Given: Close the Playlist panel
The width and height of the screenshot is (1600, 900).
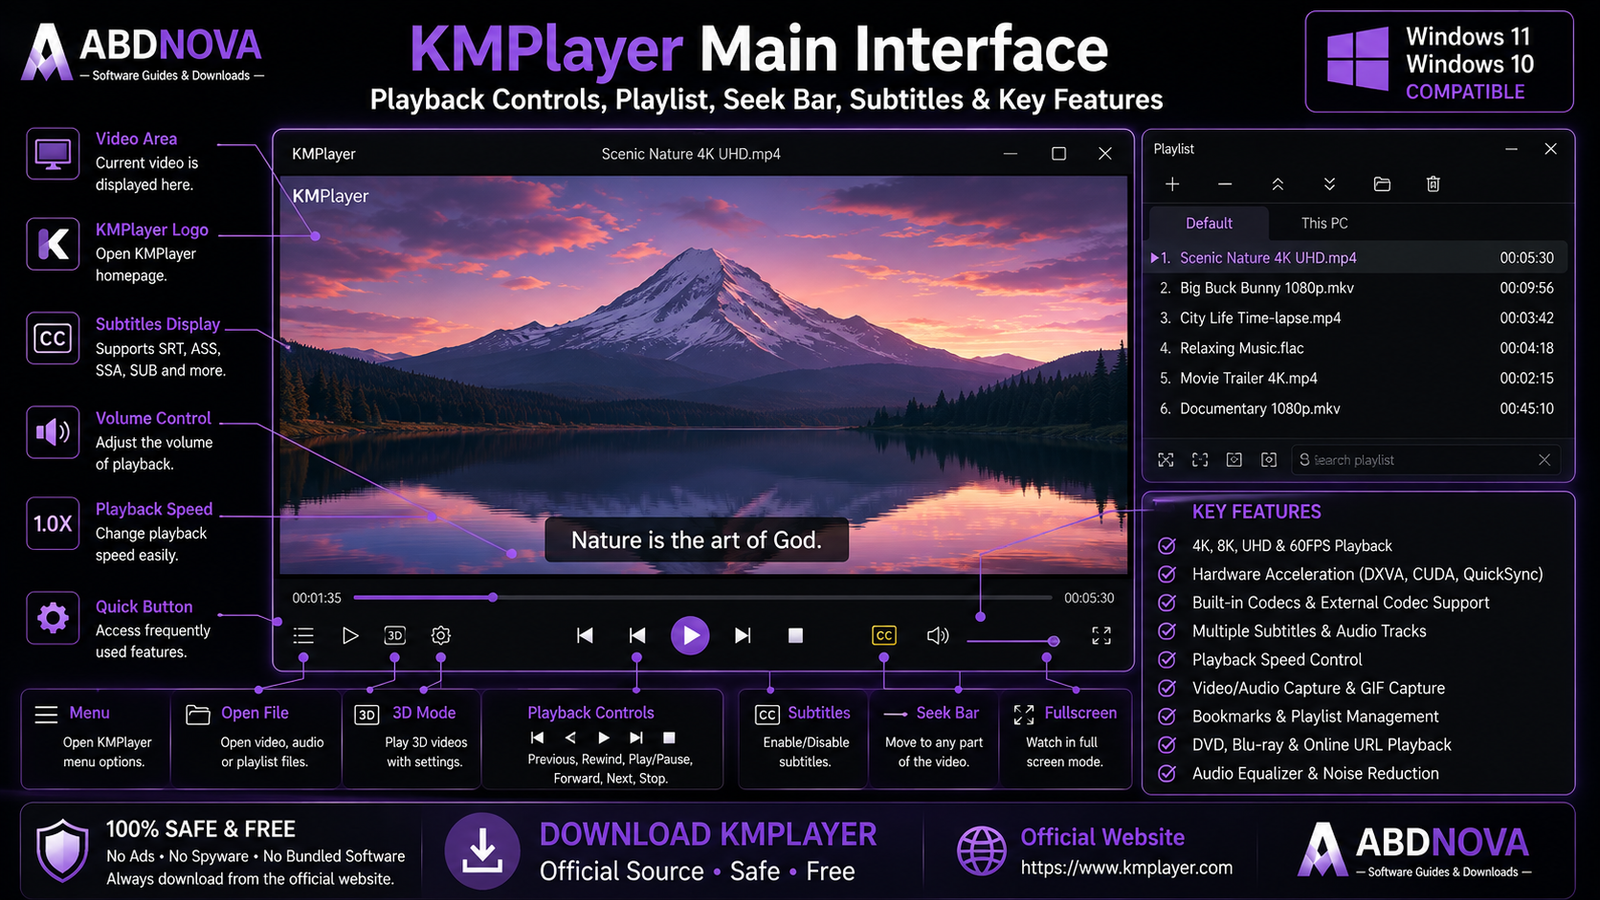Looking at the screenshot, I should pyautogui.click(x=1551, y=149).
